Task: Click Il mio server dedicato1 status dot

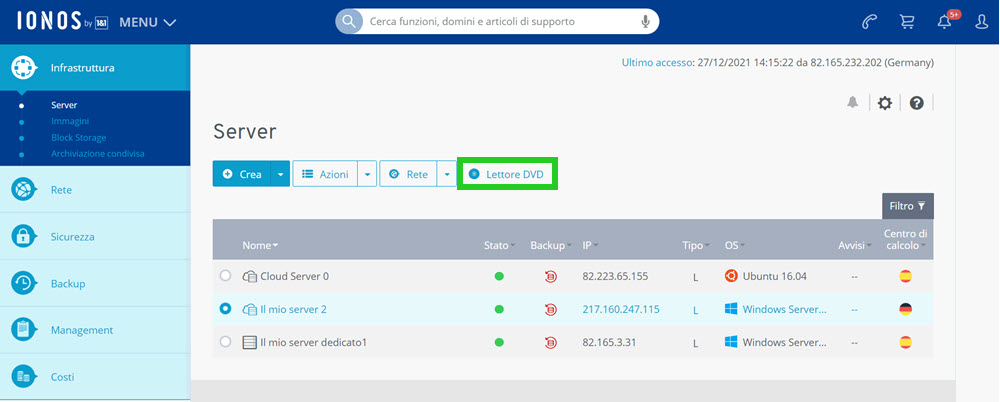Action: pyautogui.click(x=499, y=342)
